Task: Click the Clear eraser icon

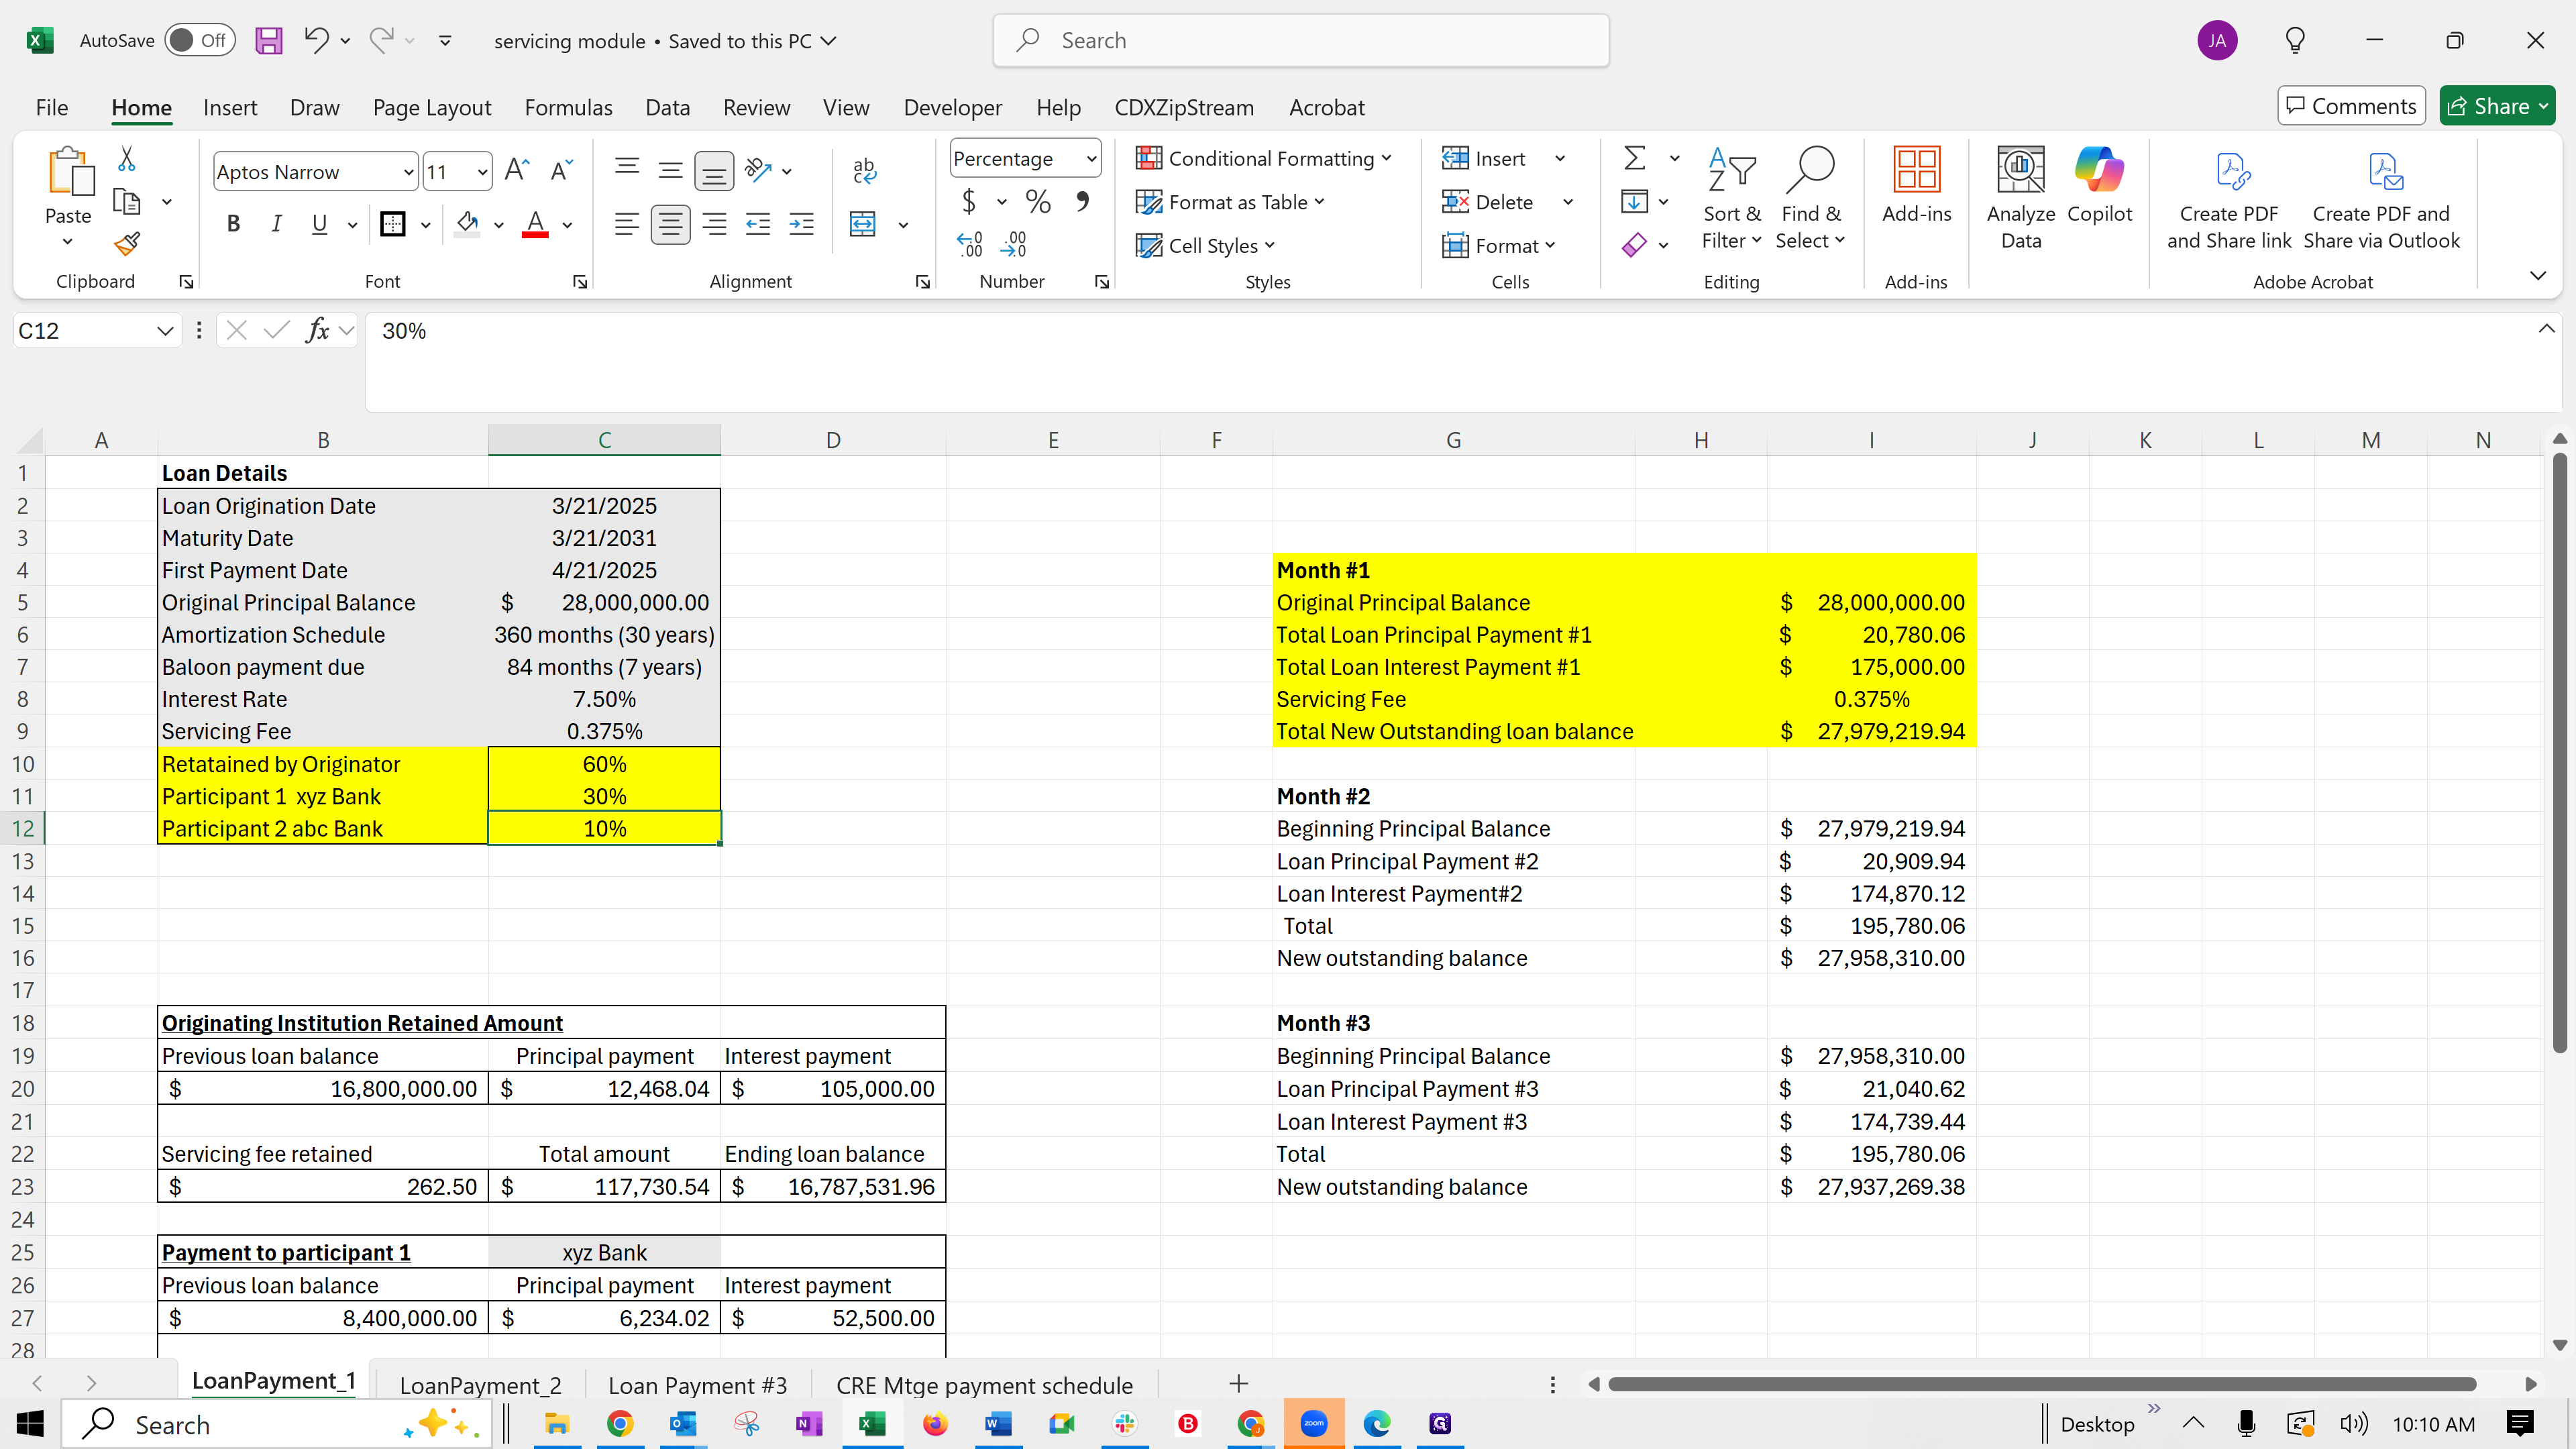Action: tap(1635, 245)
